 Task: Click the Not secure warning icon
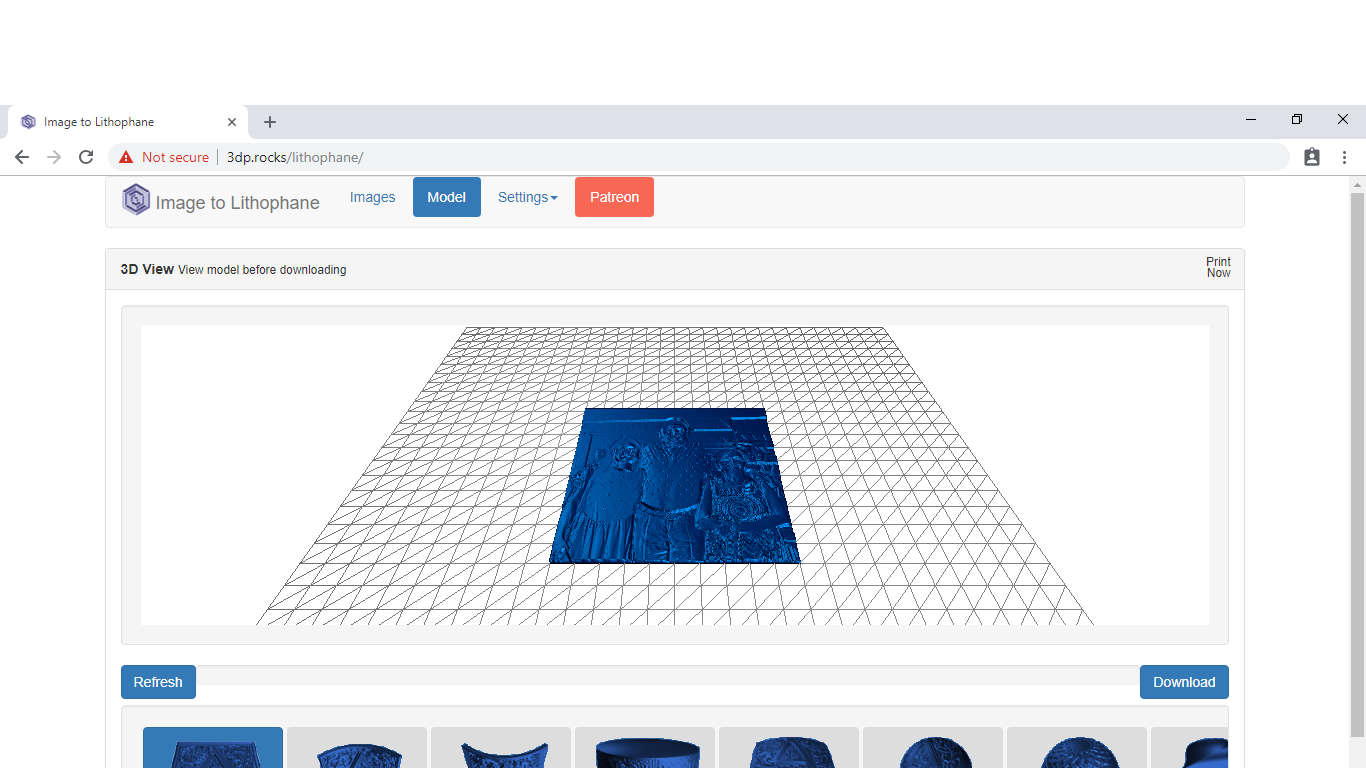[126, 157]
